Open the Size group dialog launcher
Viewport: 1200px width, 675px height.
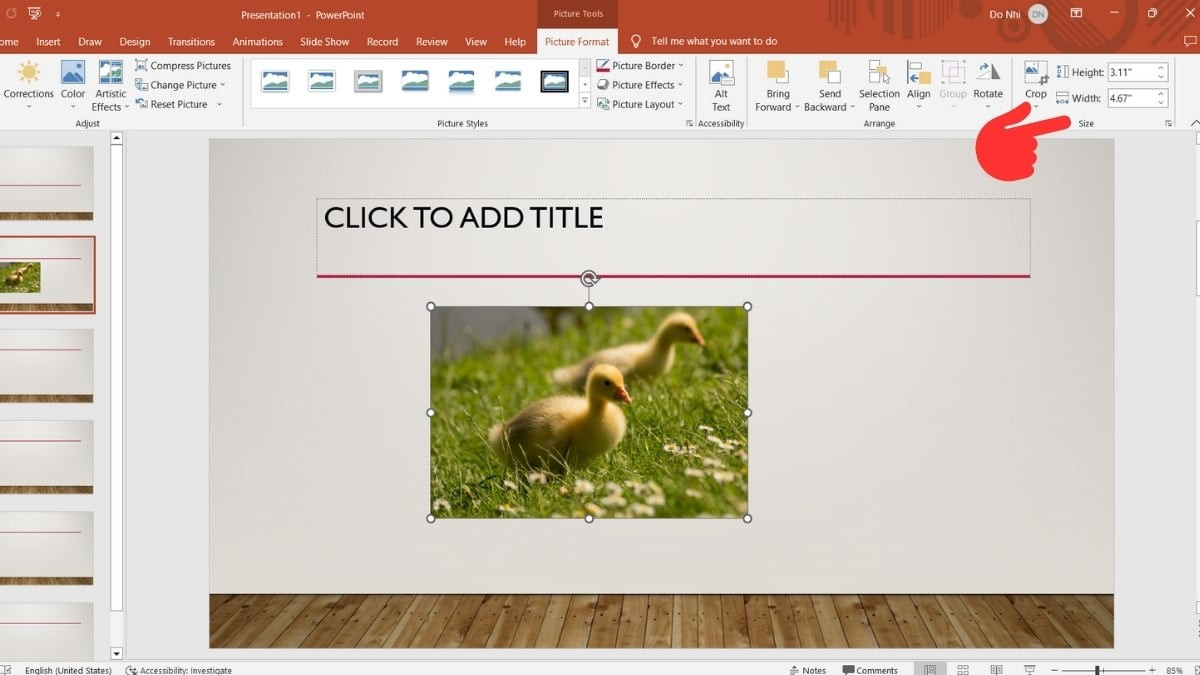1168,124
